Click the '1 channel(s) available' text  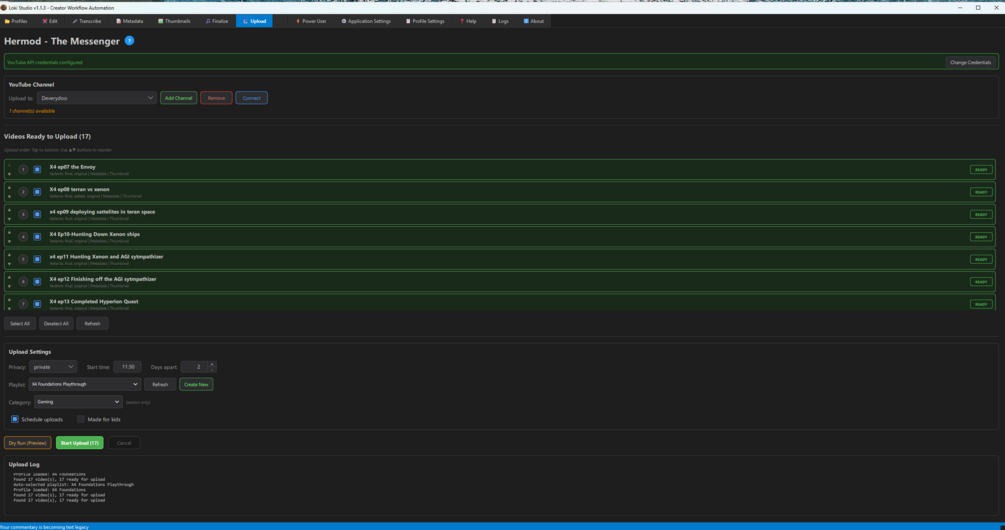31,111
